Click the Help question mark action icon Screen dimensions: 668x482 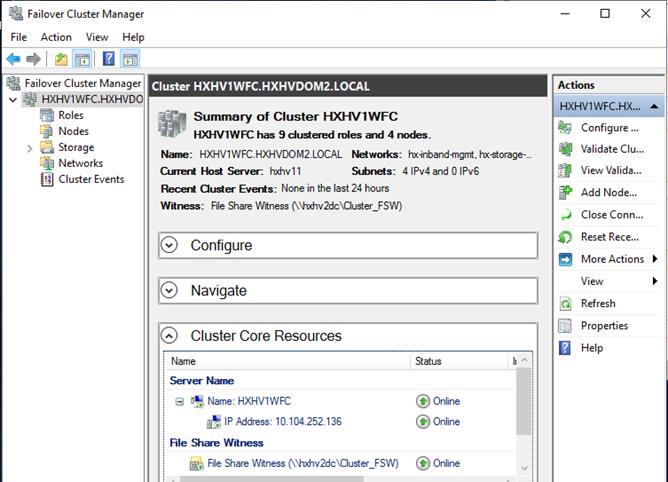[565, 347]
